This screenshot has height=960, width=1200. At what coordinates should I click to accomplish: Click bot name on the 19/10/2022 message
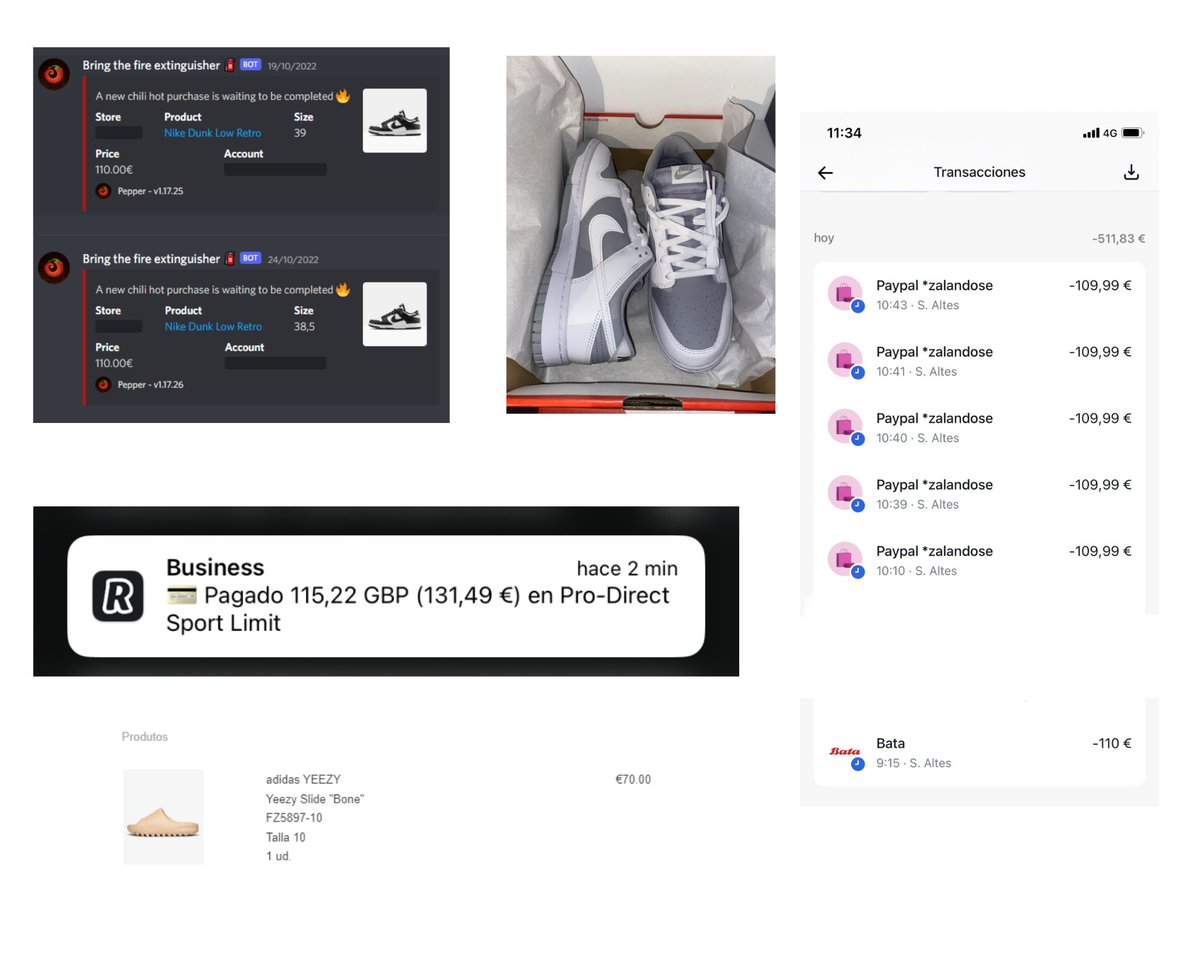pos(151,65)
